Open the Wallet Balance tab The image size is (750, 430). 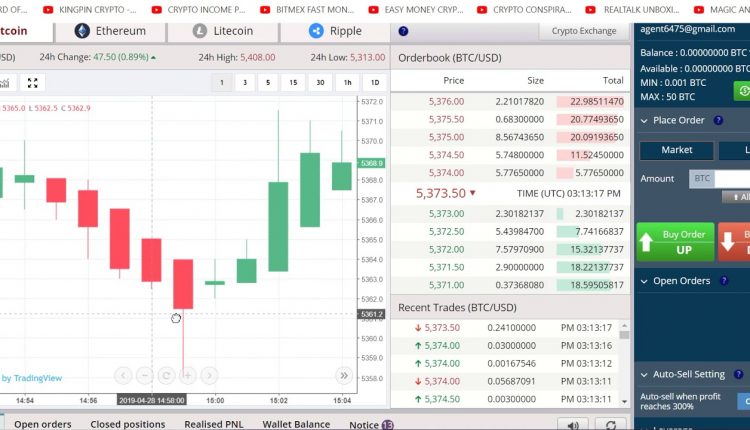click(296, 424)
